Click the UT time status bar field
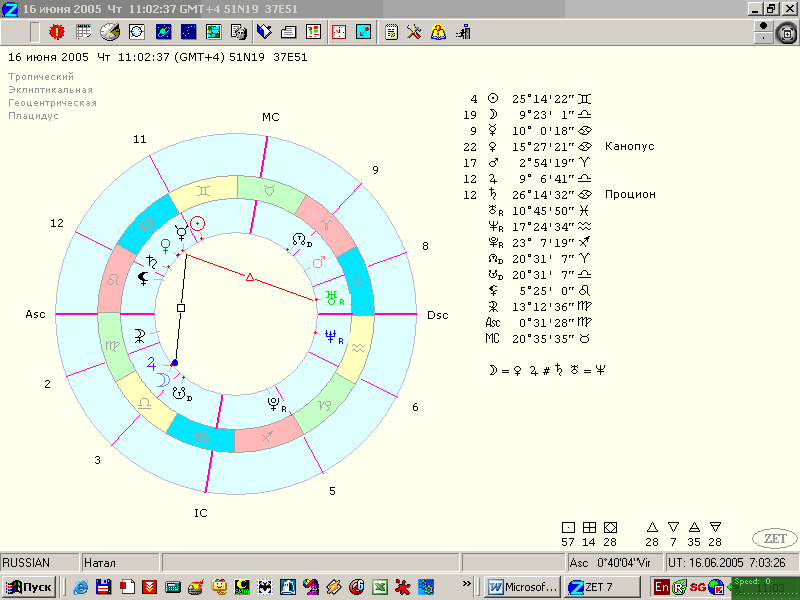Image resolution: width=800 pixels, height=600 pixels. click(x=731, y=563)
